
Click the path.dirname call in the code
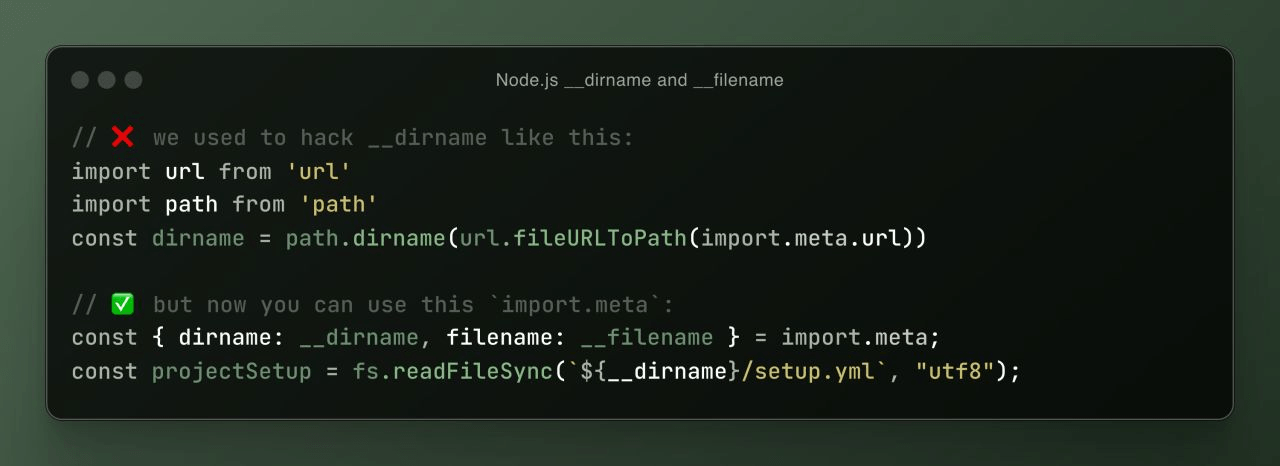pos(366,238)
